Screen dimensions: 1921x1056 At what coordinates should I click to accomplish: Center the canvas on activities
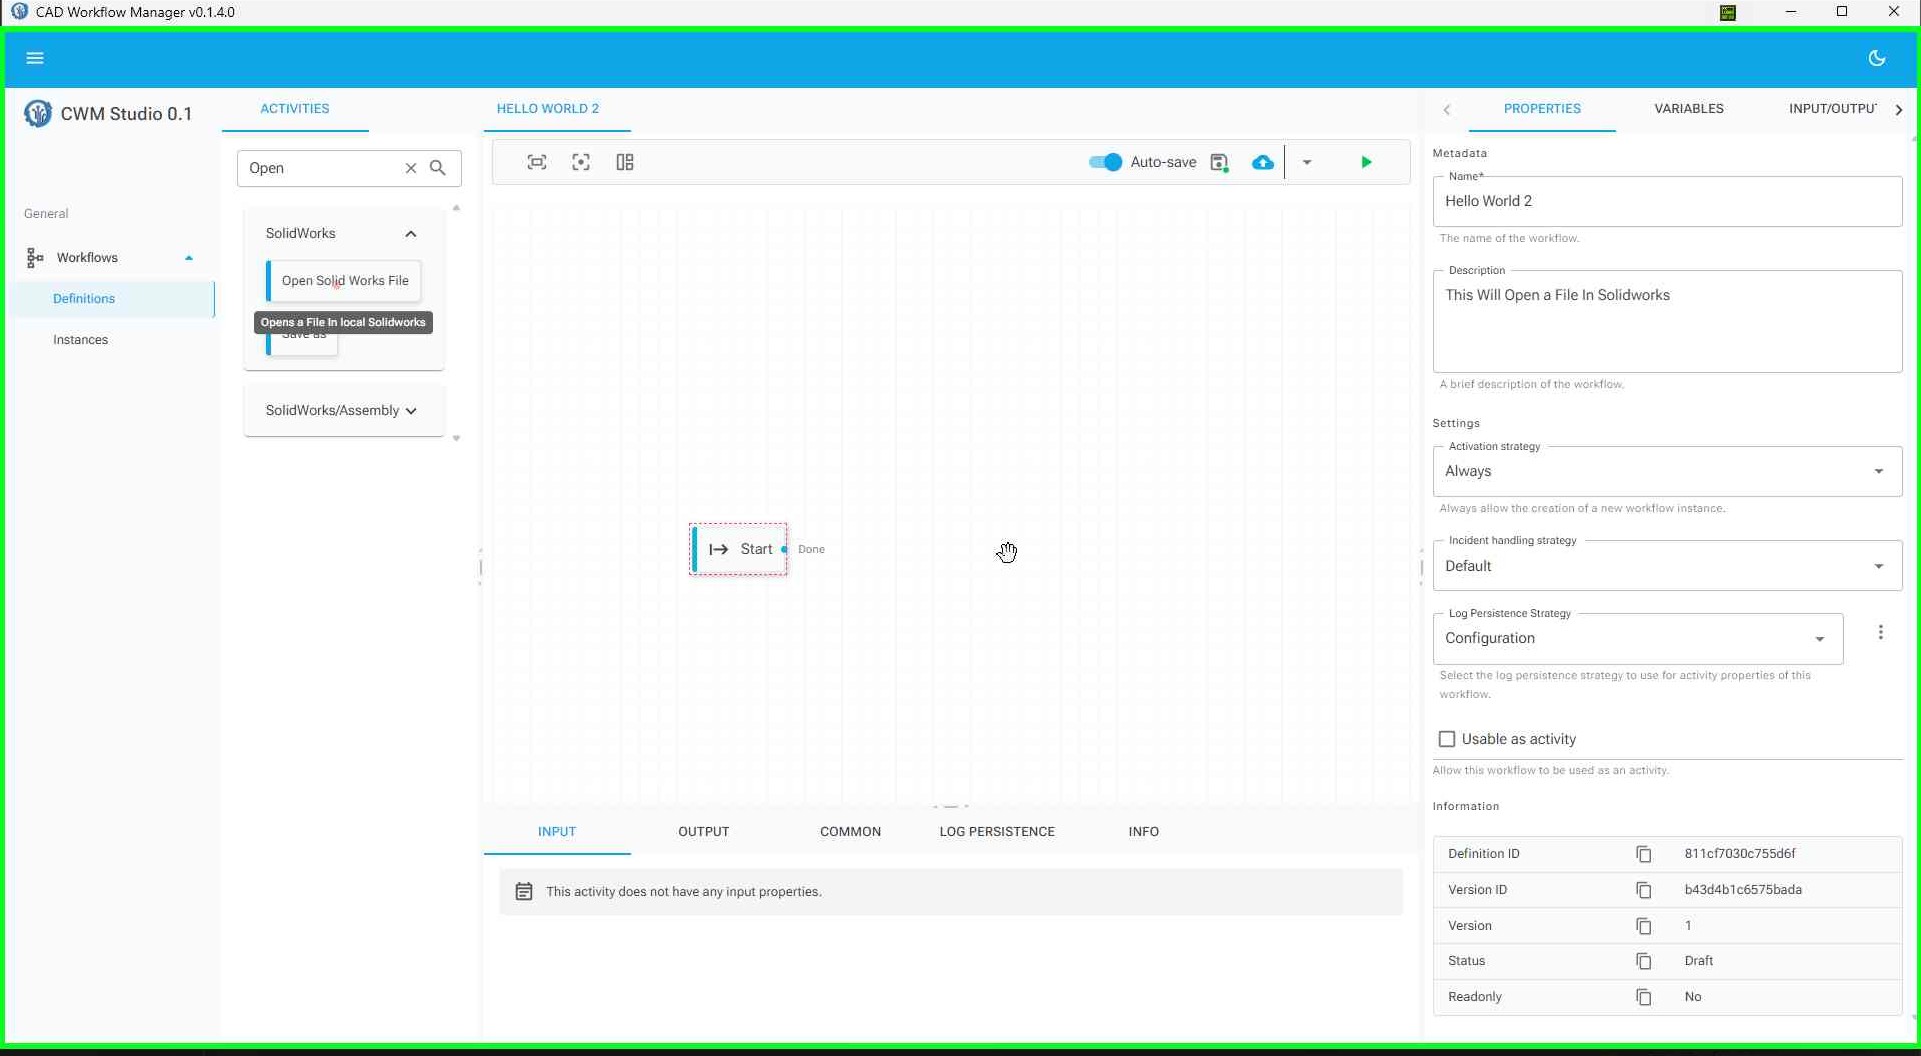(x=581, y=162)
